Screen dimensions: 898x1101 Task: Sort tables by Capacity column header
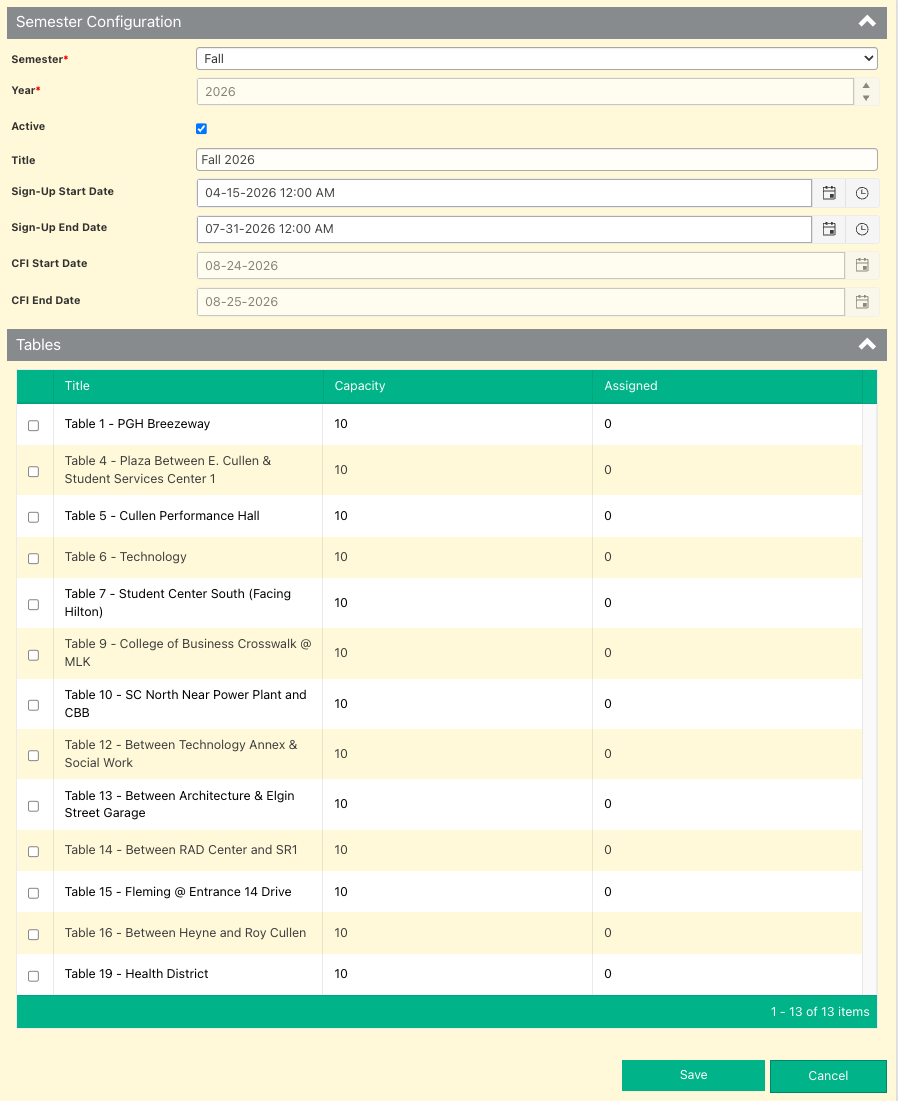tap(360, 386)
